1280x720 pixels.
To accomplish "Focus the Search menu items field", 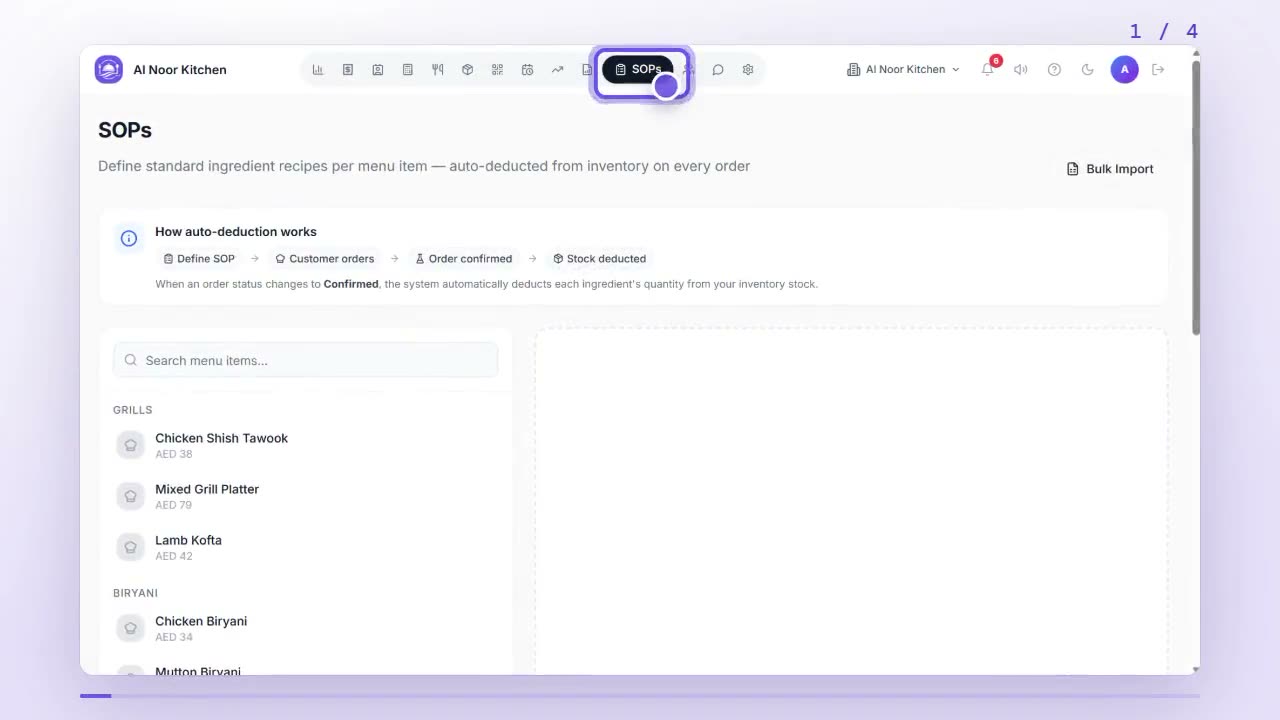I will pyautogui.click(x=305, y=360).
